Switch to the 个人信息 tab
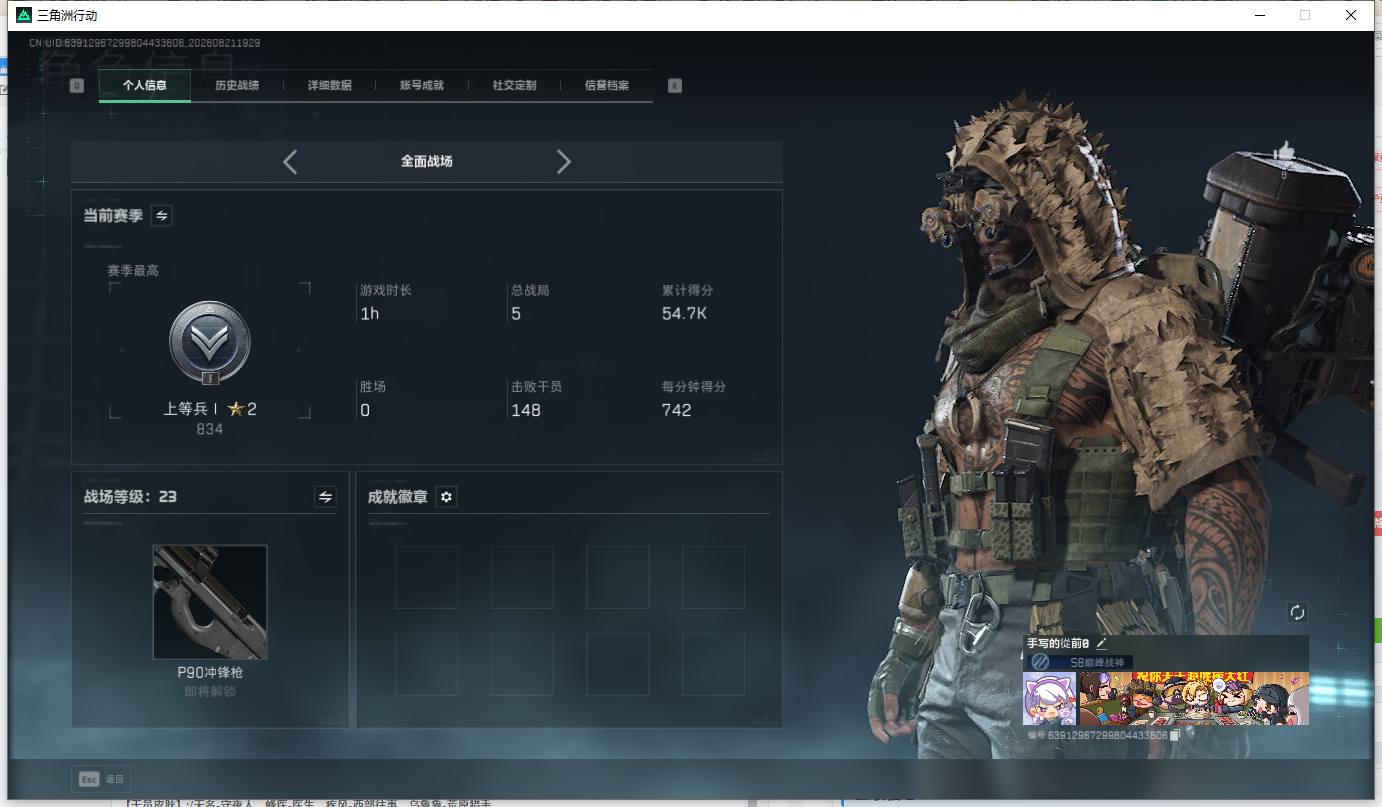1382x807 pixels. (x=145, y=85)
